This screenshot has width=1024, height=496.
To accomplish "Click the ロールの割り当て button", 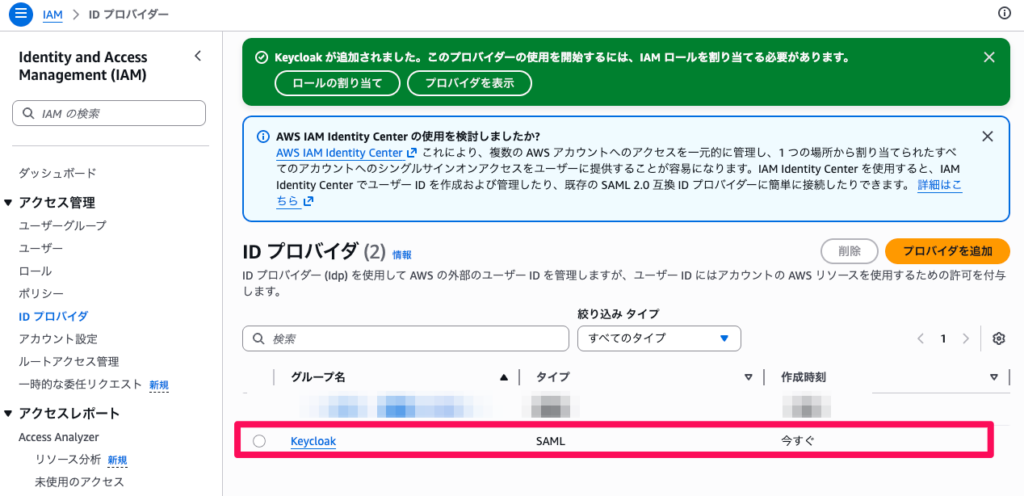I will (x=337, y=84).
